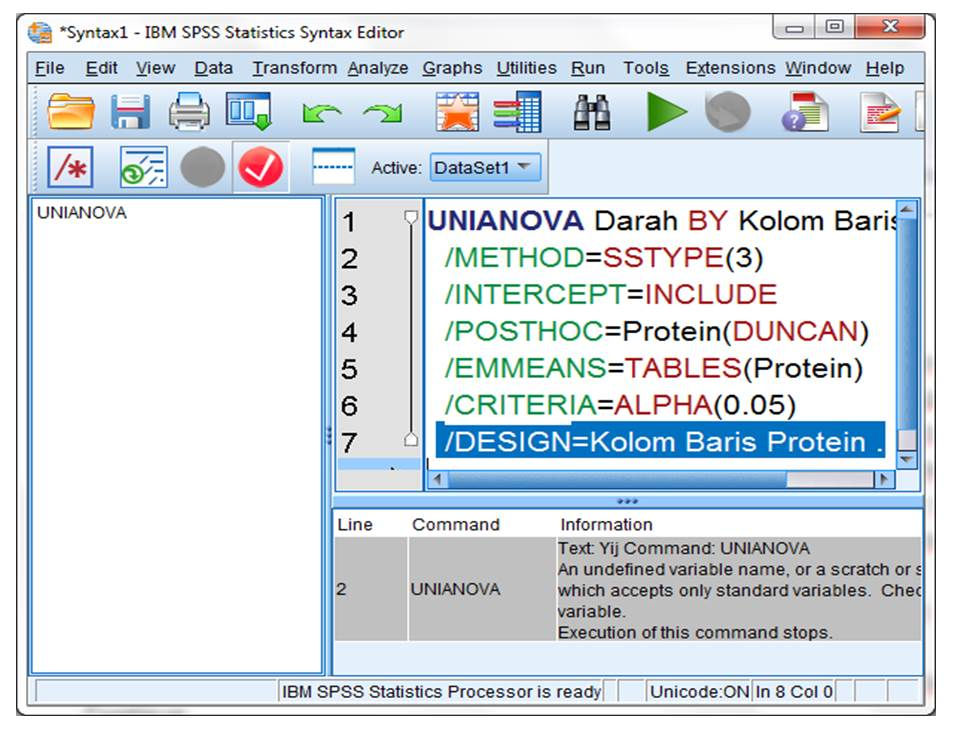Open a file with the folder icon
The width and height of the screenshot is (960, 729).
pos(71,111)
